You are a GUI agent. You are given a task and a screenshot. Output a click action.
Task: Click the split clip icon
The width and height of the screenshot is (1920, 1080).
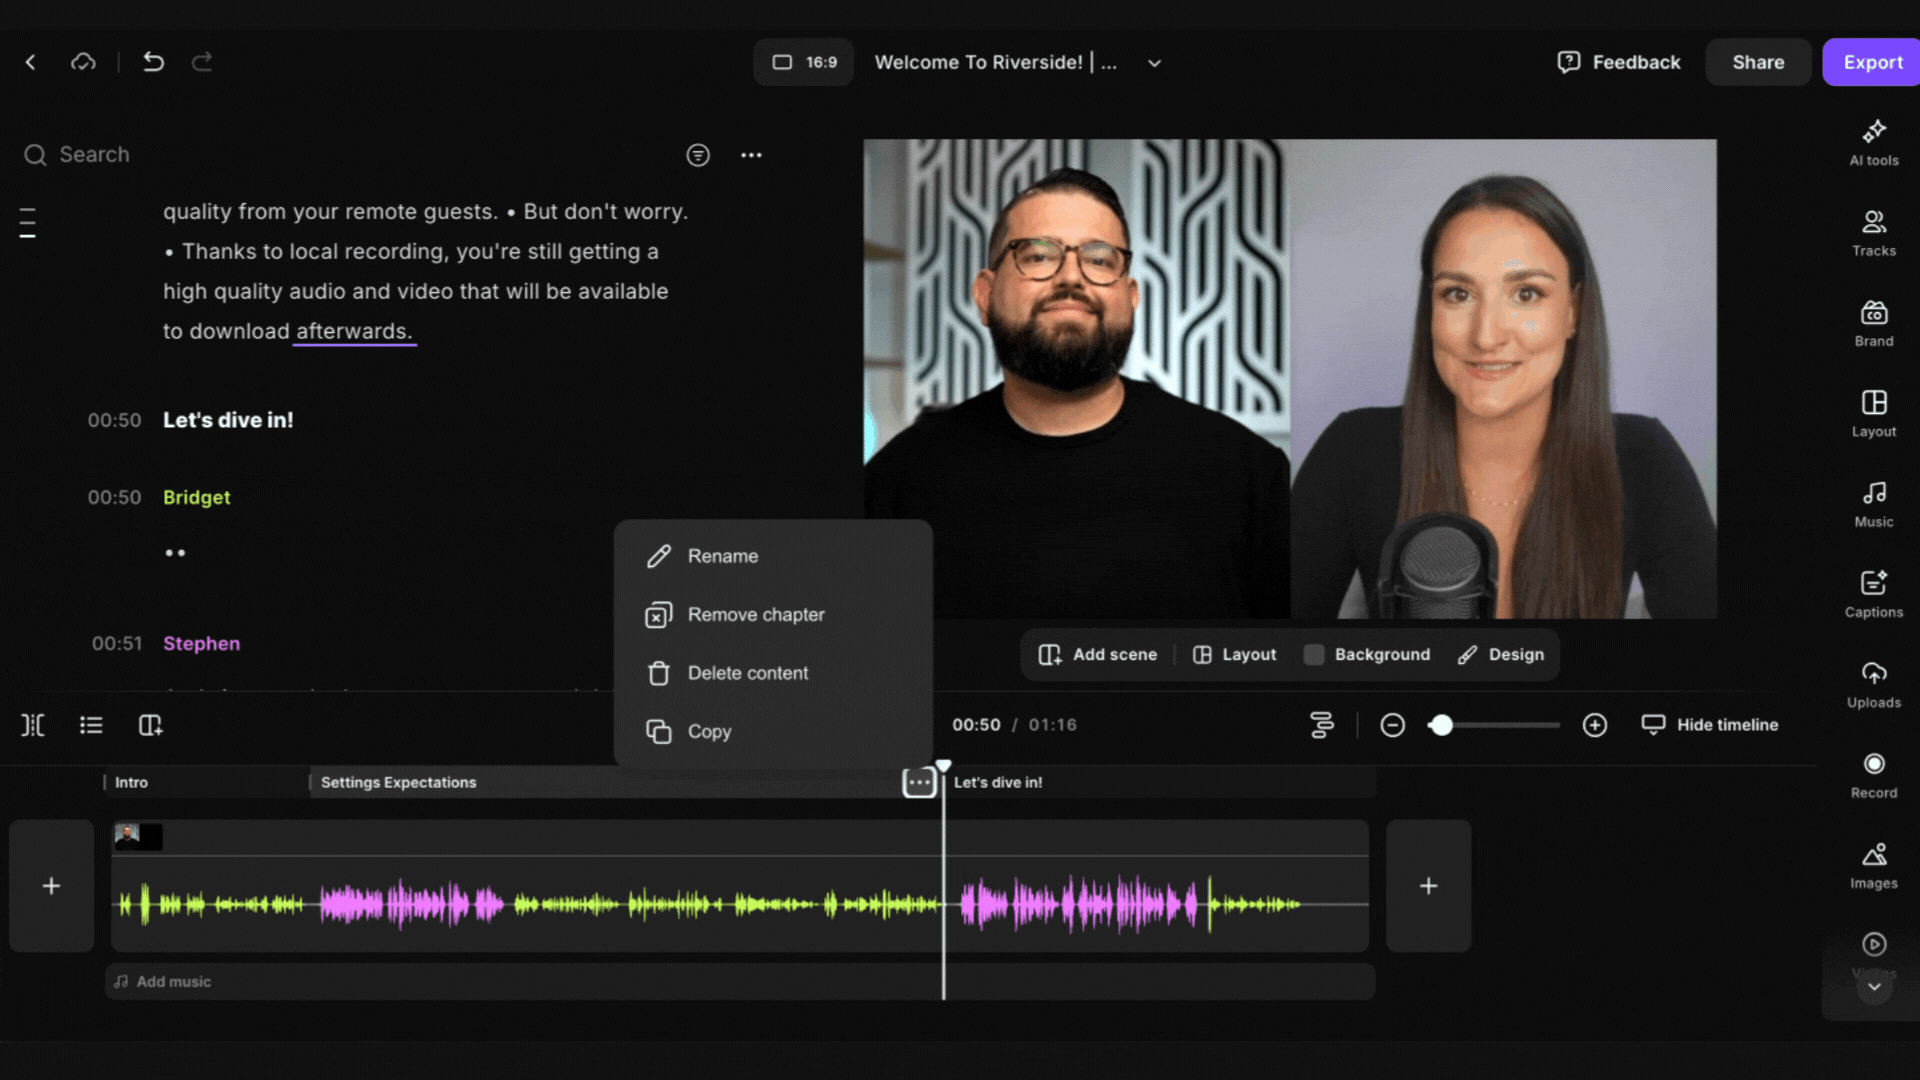33,725
